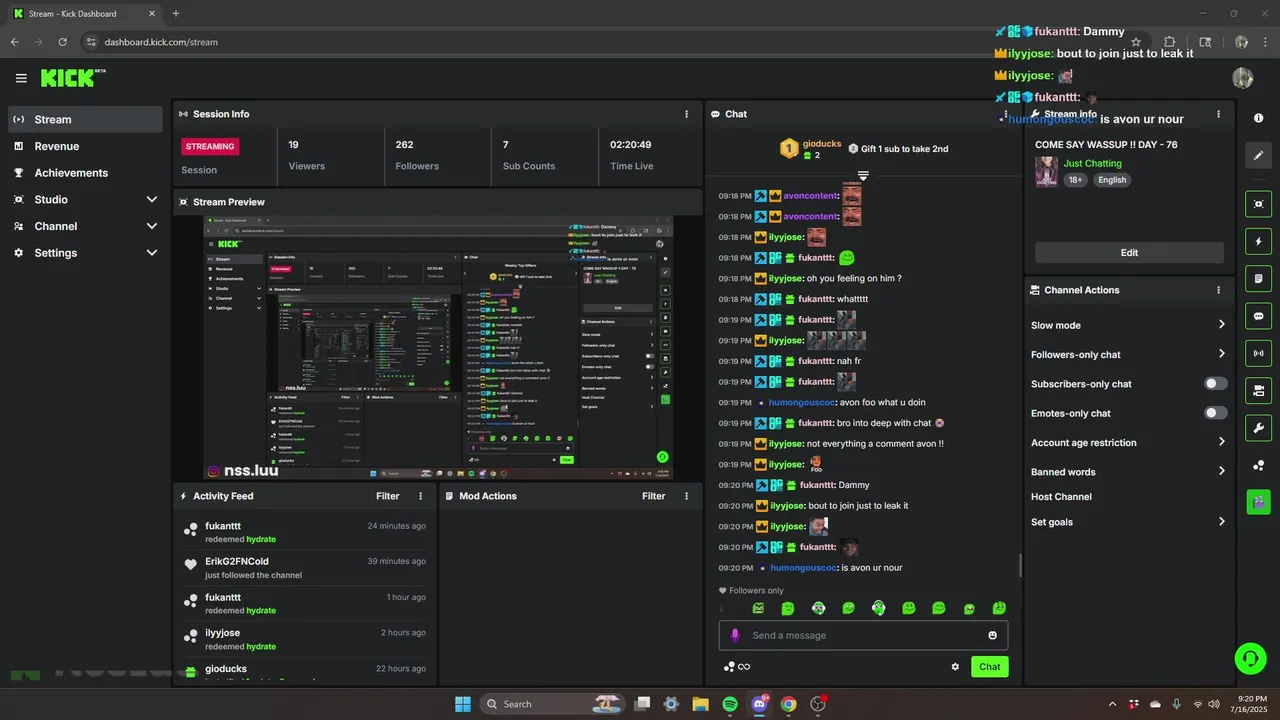1280x720 pixels.
Task: Click the purple microphone icon in message box
Action: [x=735, y=635]
